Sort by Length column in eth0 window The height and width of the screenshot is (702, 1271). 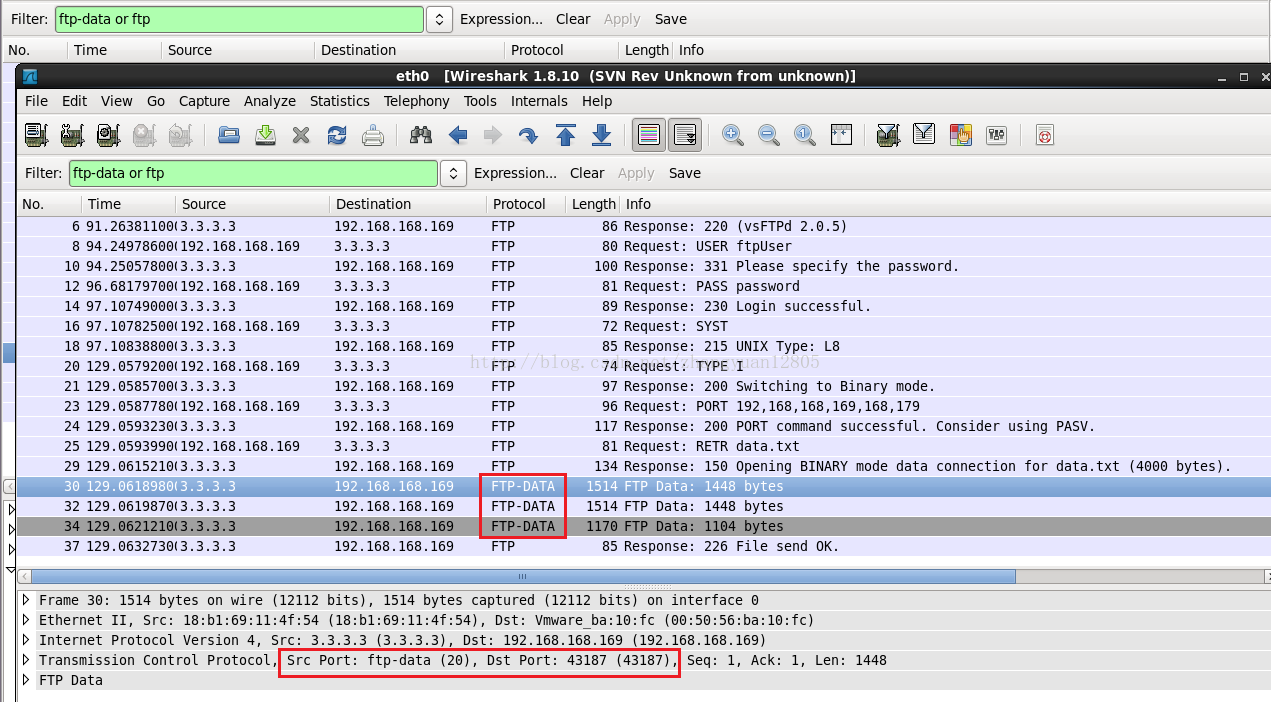coord(593,204)
